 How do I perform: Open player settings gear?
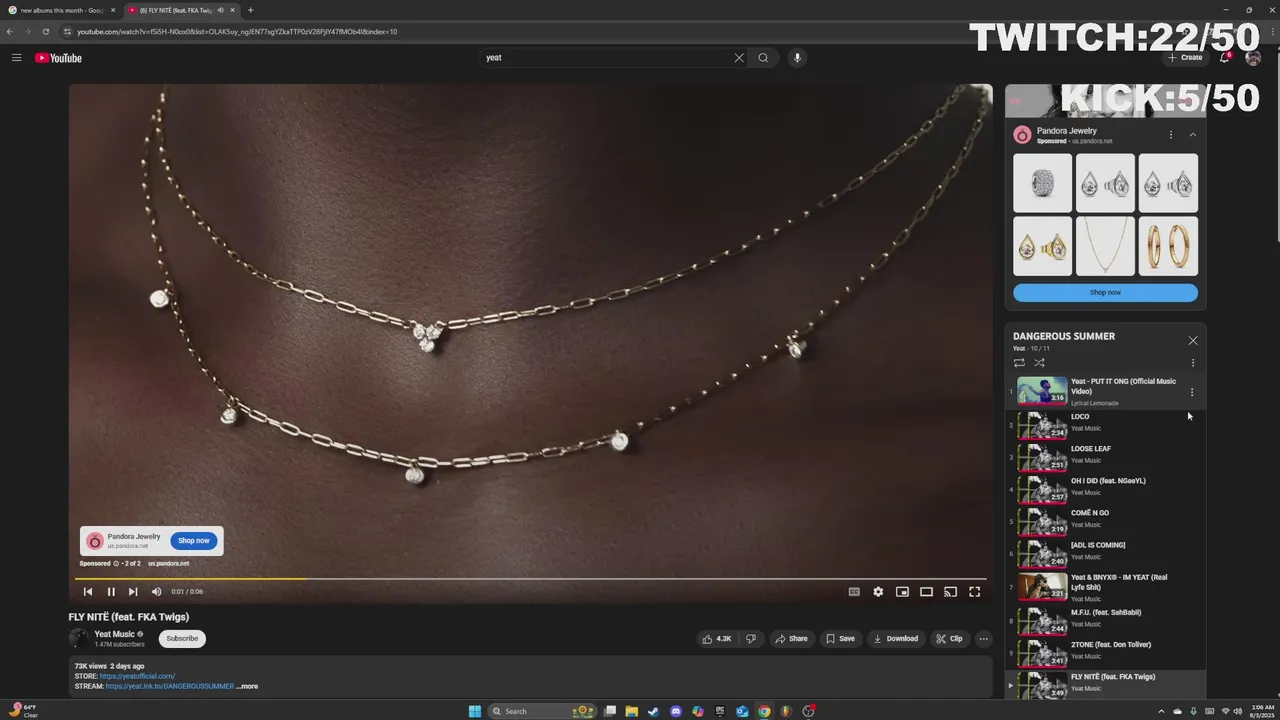[x=878, y=592]
